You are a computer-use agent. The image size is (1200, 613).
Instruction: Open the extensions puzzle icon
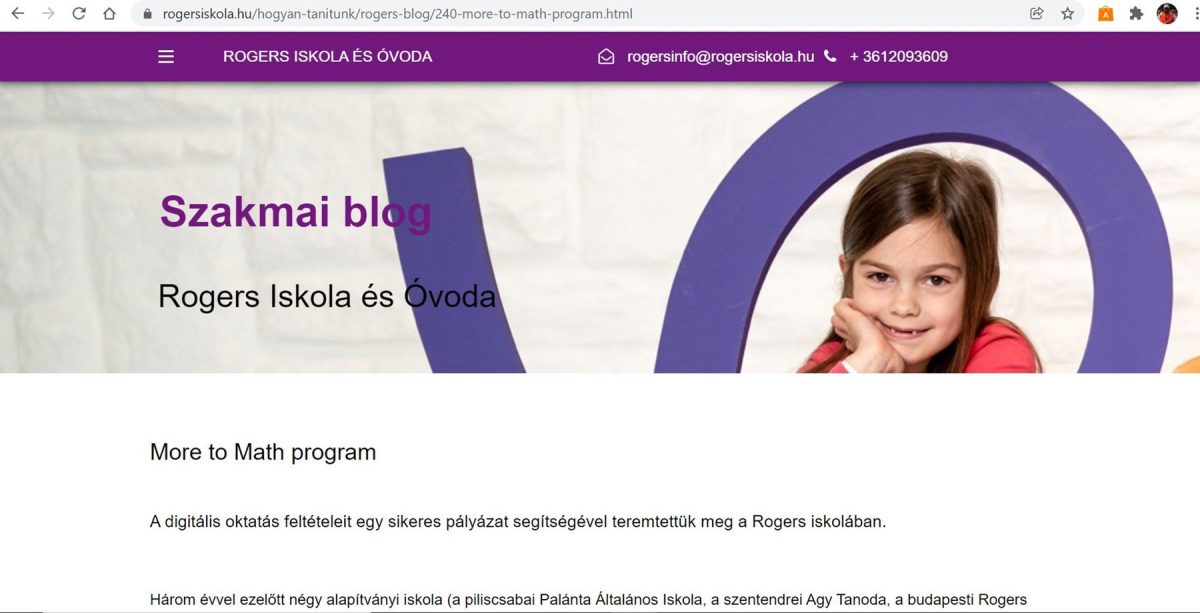[1136, 14]
